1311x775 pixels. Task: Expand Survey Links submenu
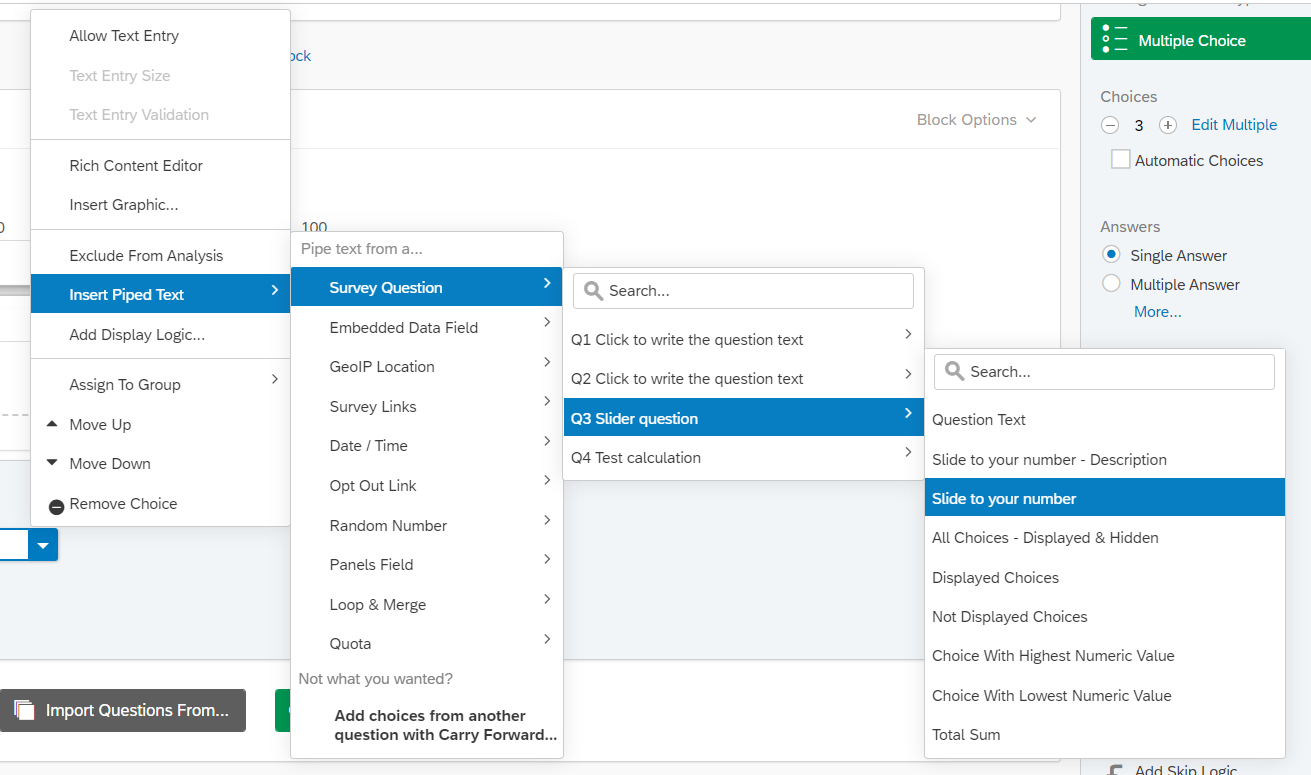[547, 401]
